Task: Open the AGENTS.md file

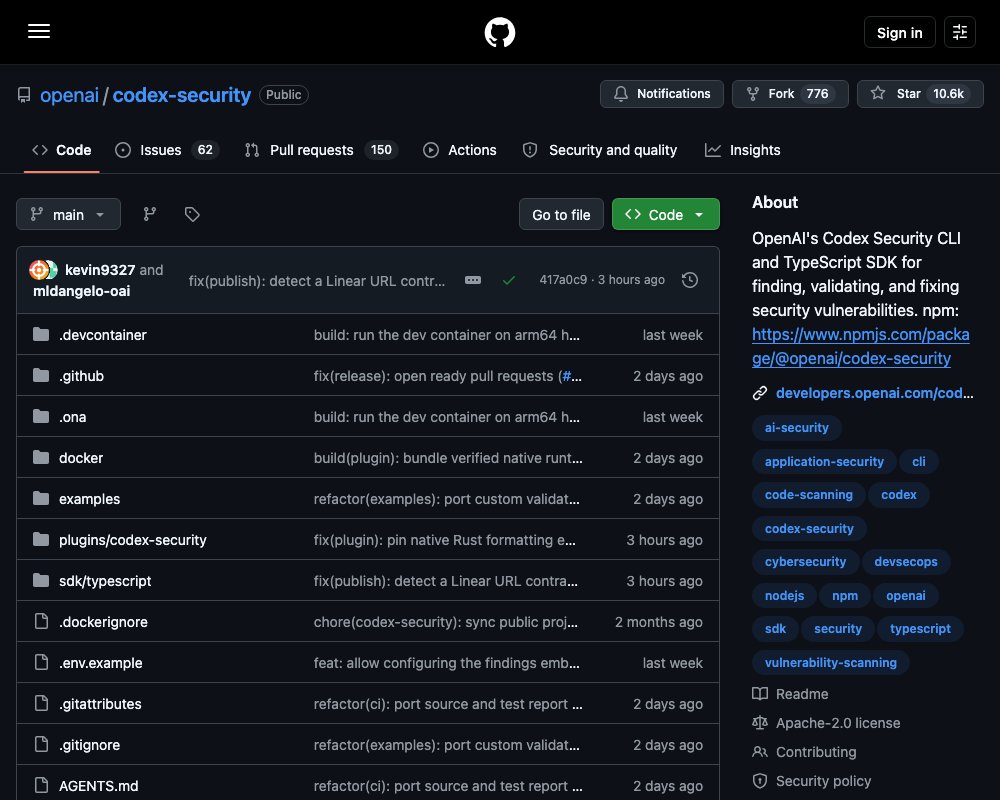Action: coord(99,786)
